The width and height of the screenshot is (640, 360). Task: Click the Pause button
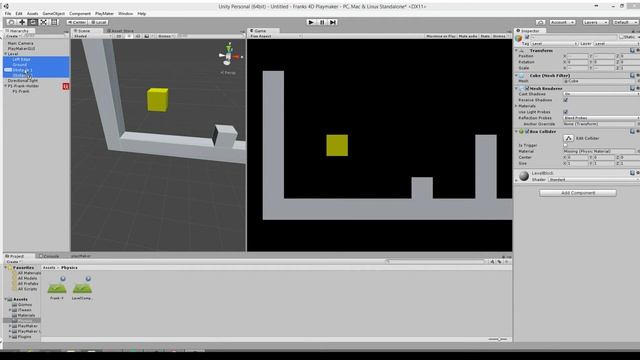pos(322,22)
